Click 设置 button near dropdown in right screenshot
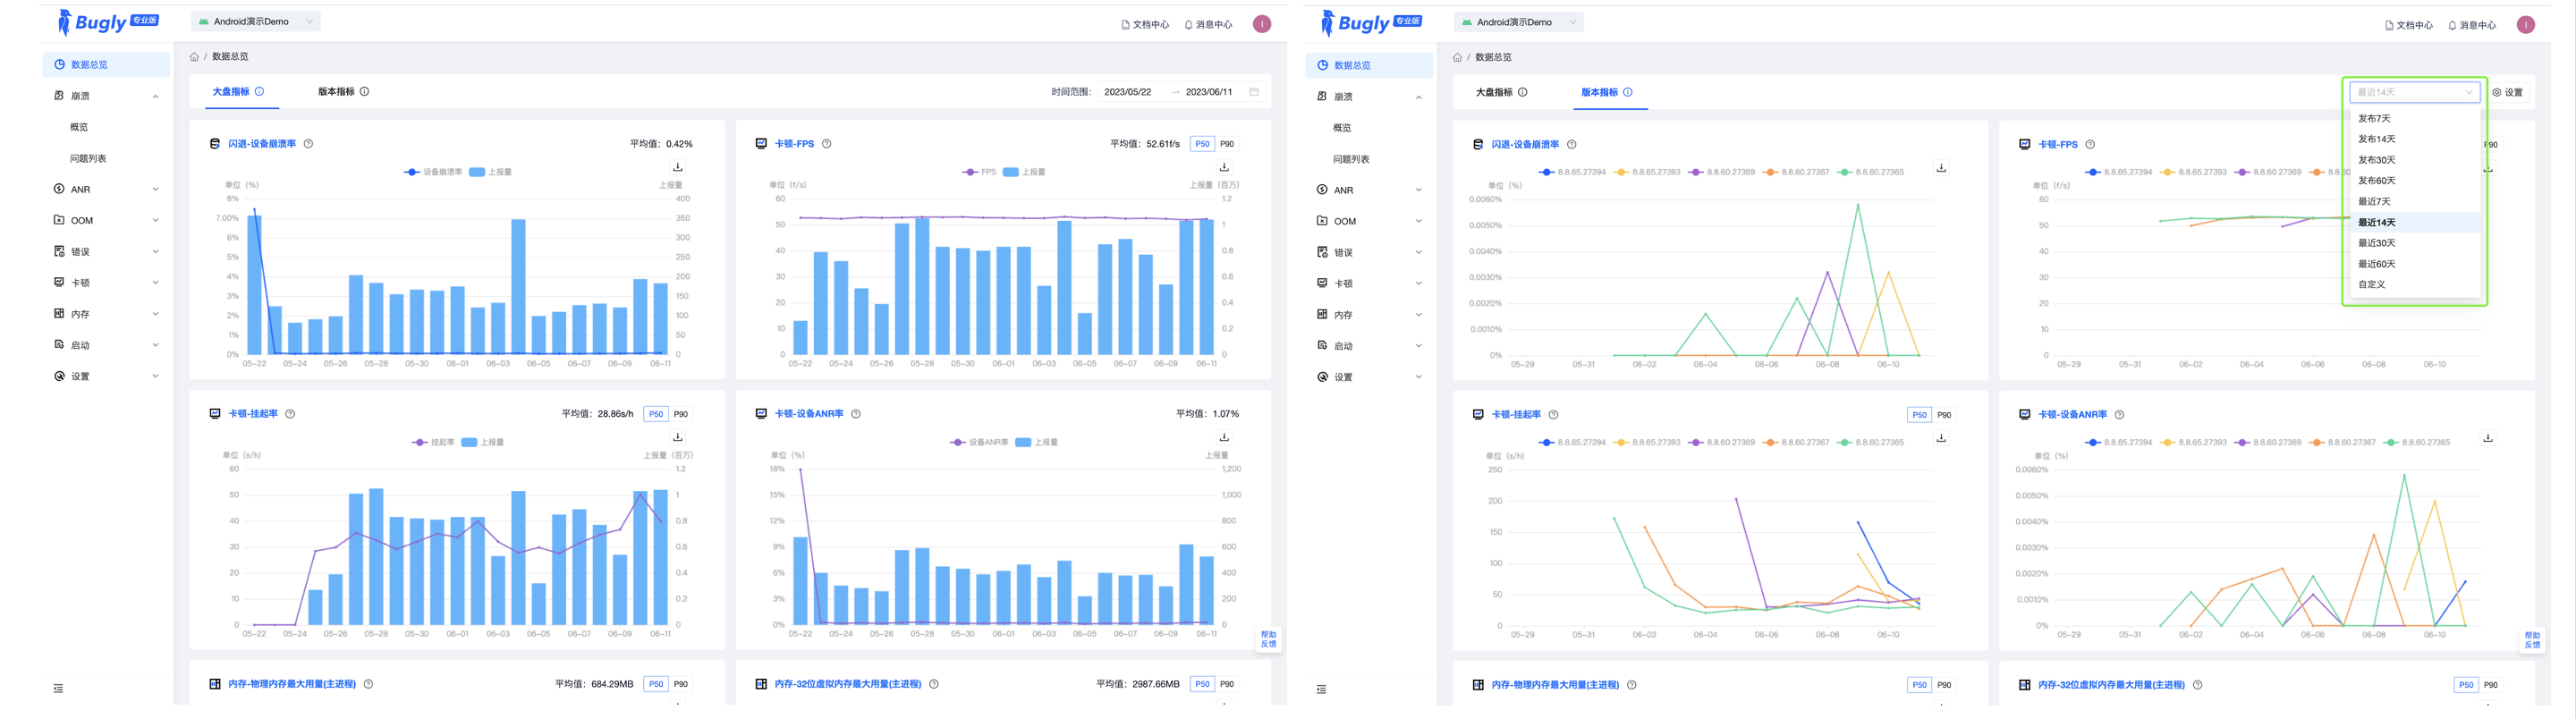 pos(2507,92)
